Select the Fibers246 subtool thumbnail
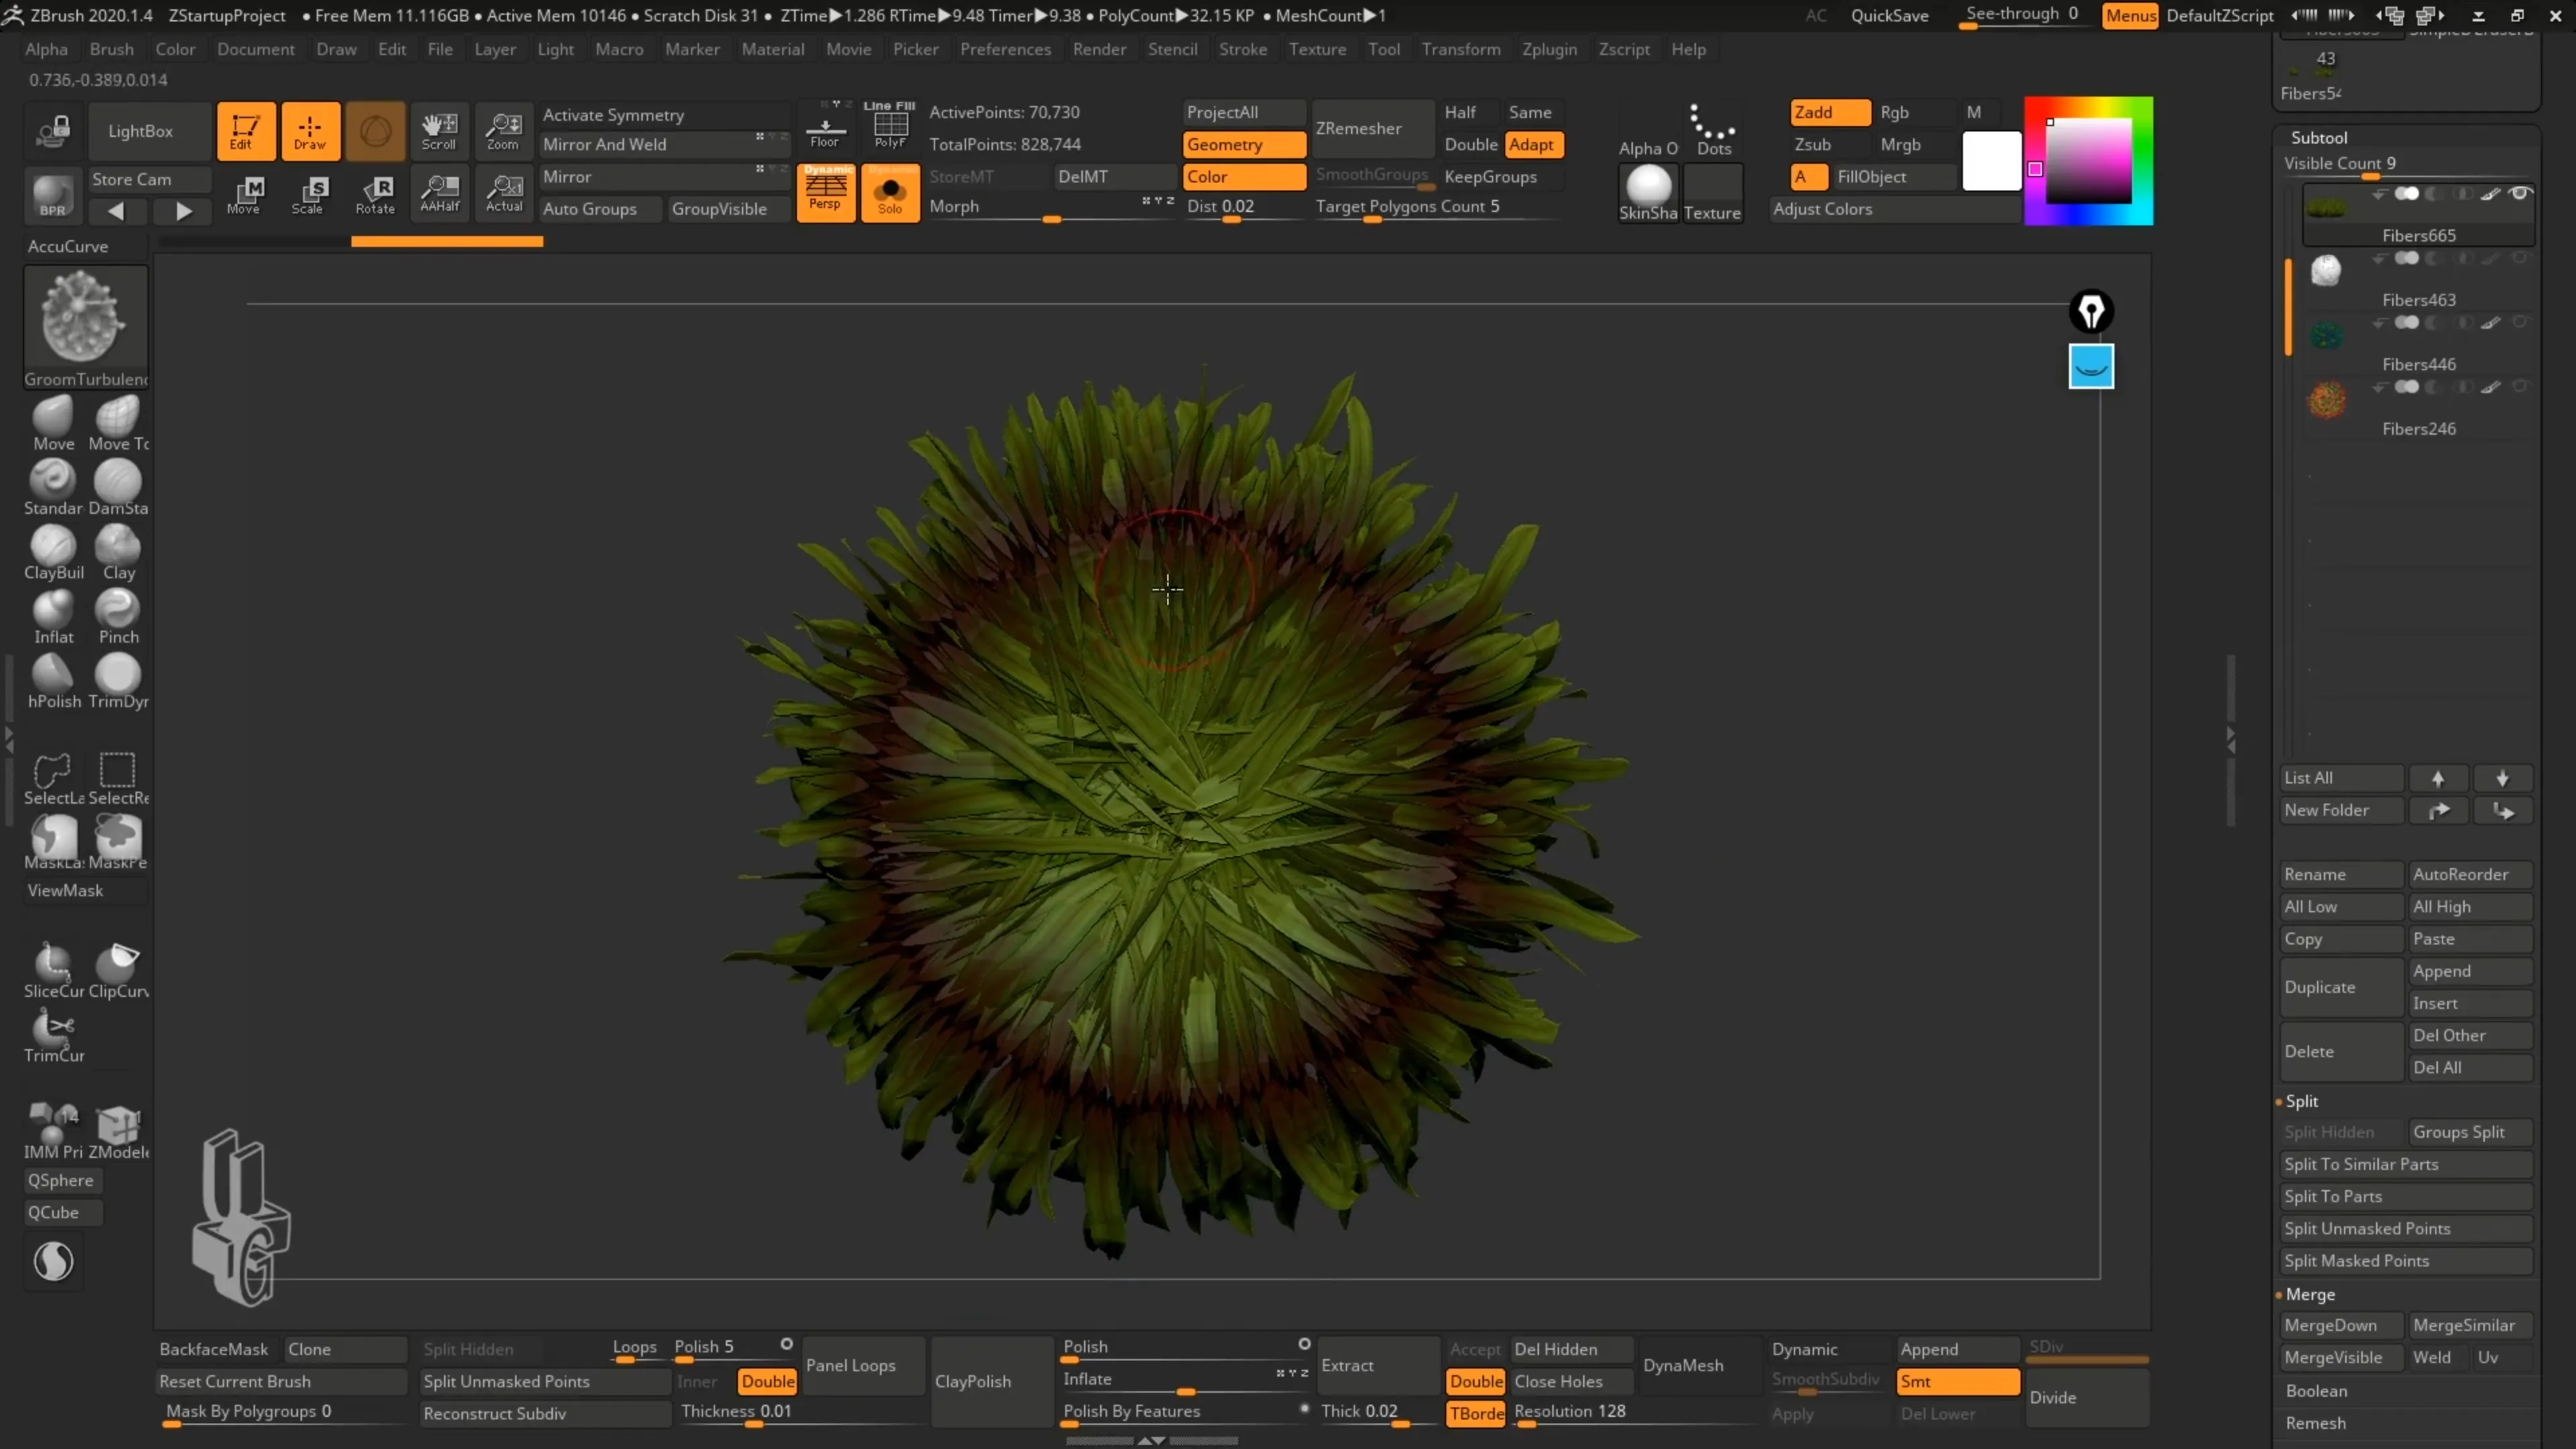 (x=2327, y=400)
